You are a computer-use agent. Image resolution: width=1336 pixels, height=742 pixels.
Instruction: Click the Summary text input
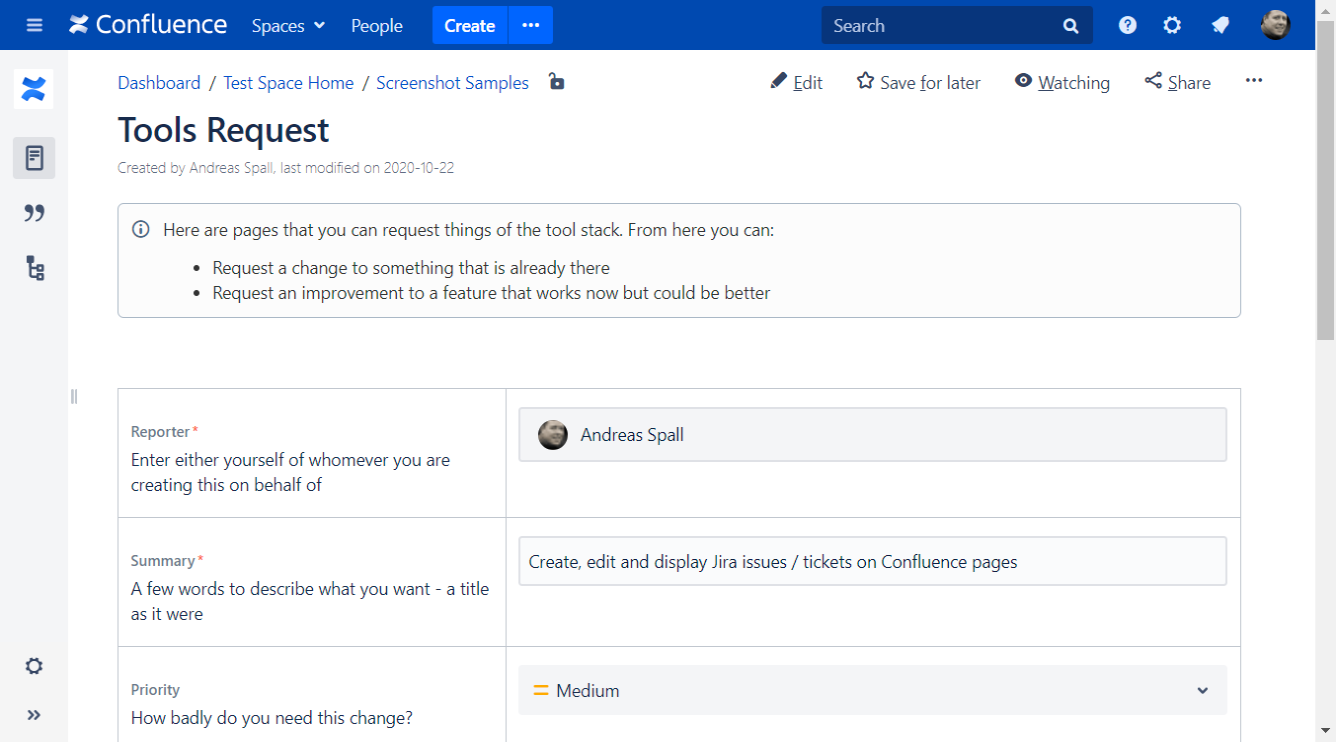coord(872,561)
